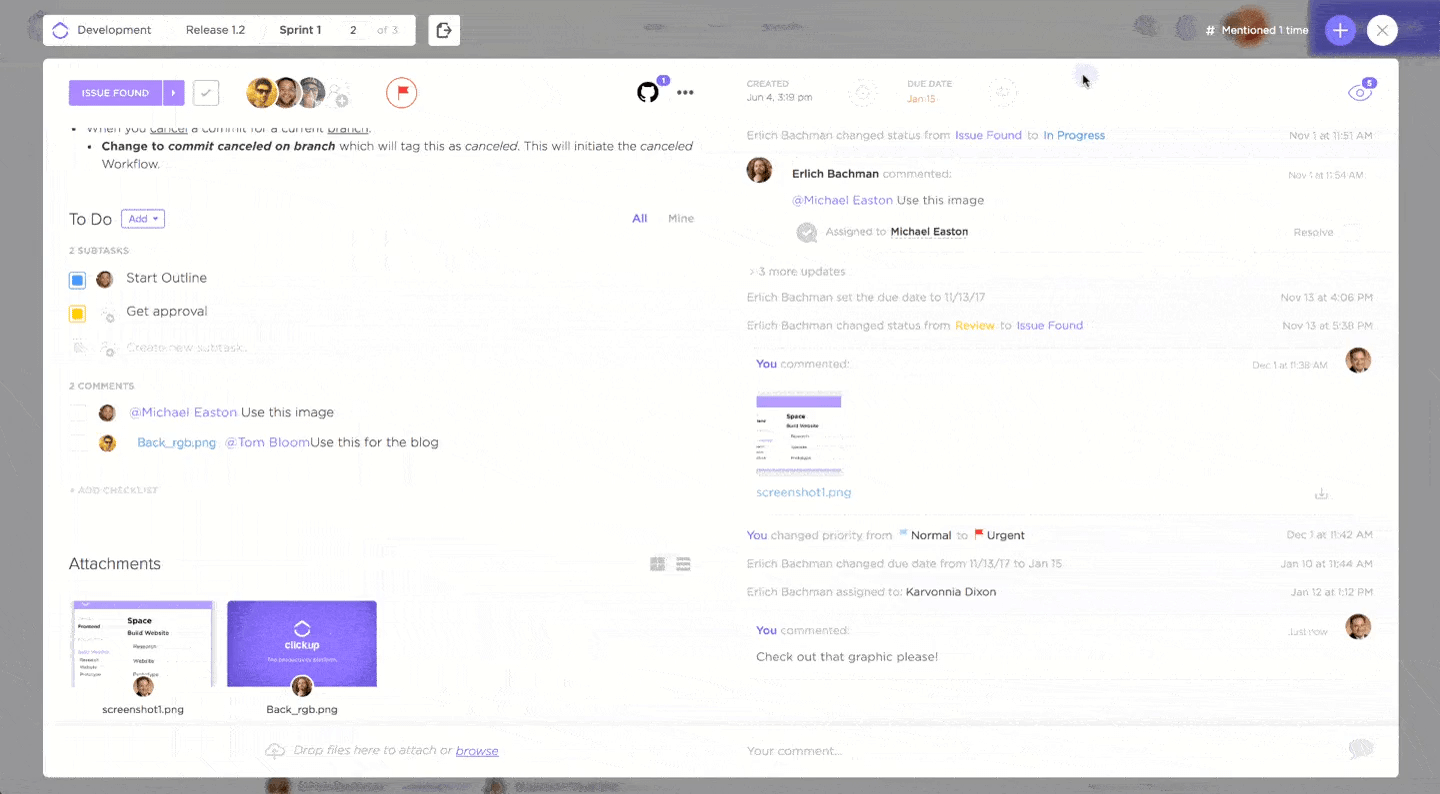Check the box beside Back_rgb.png comment
Viewport: 1440px width, 794px height.
point(78,443)
